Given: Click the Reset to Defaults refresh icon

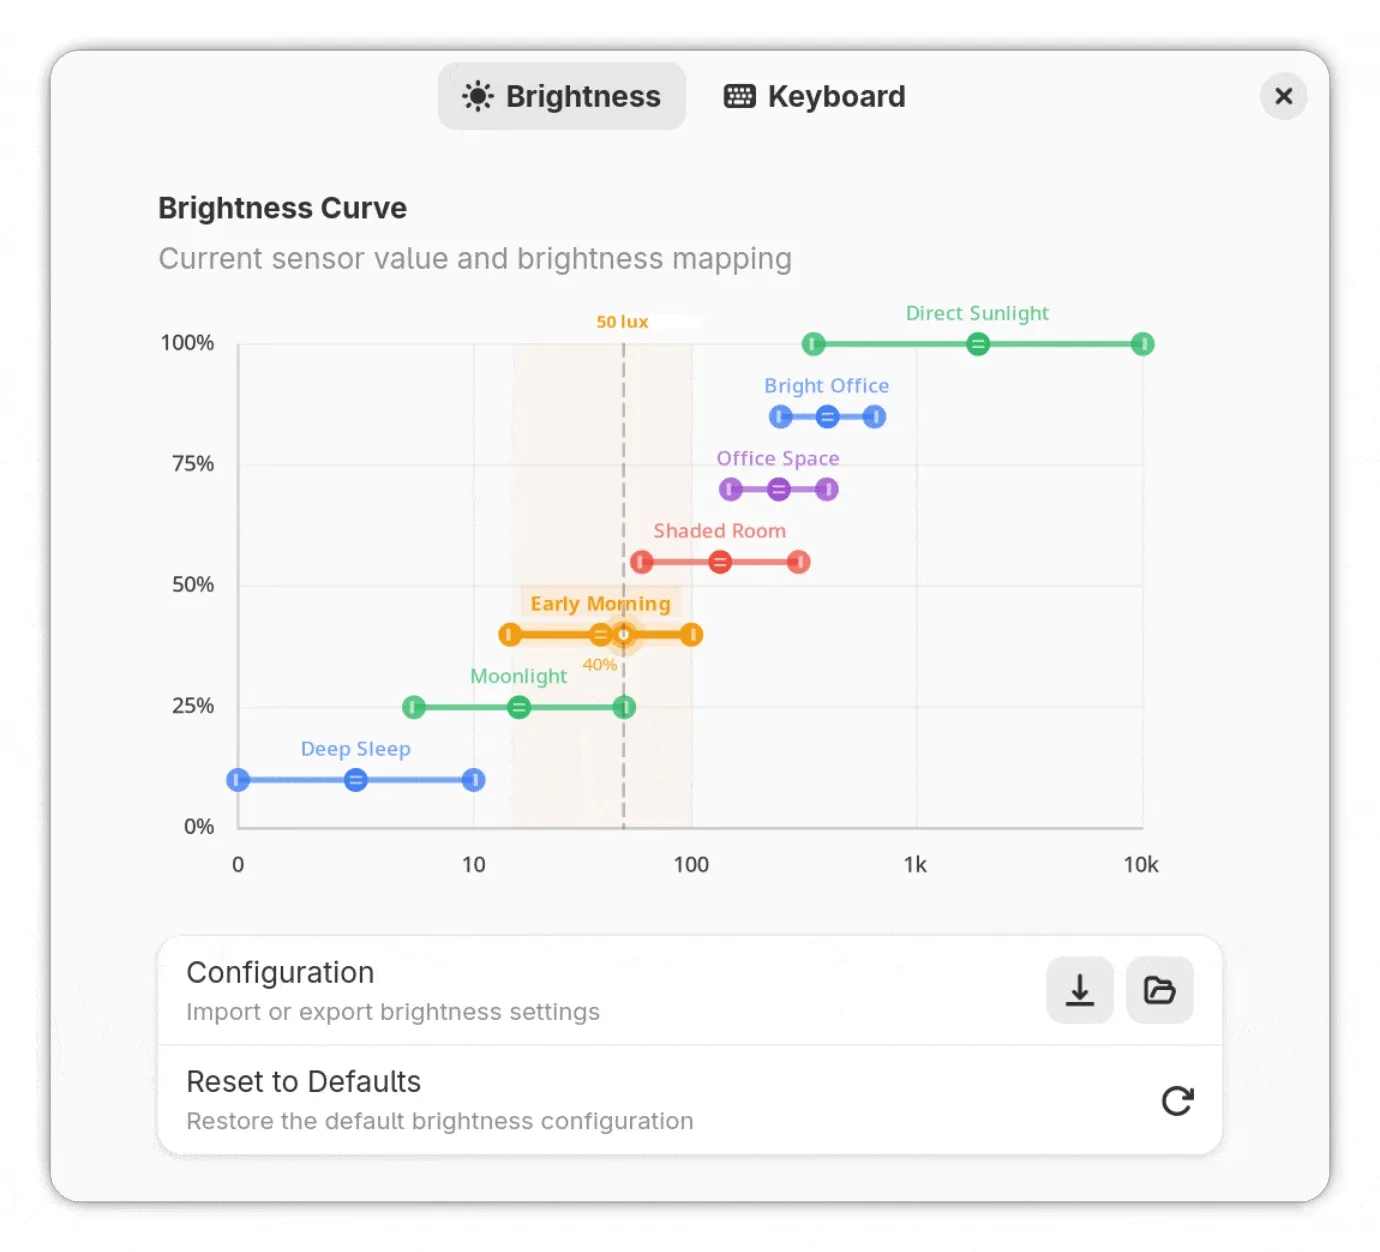Looking at the screenshot, I should pos(1177,1101).
